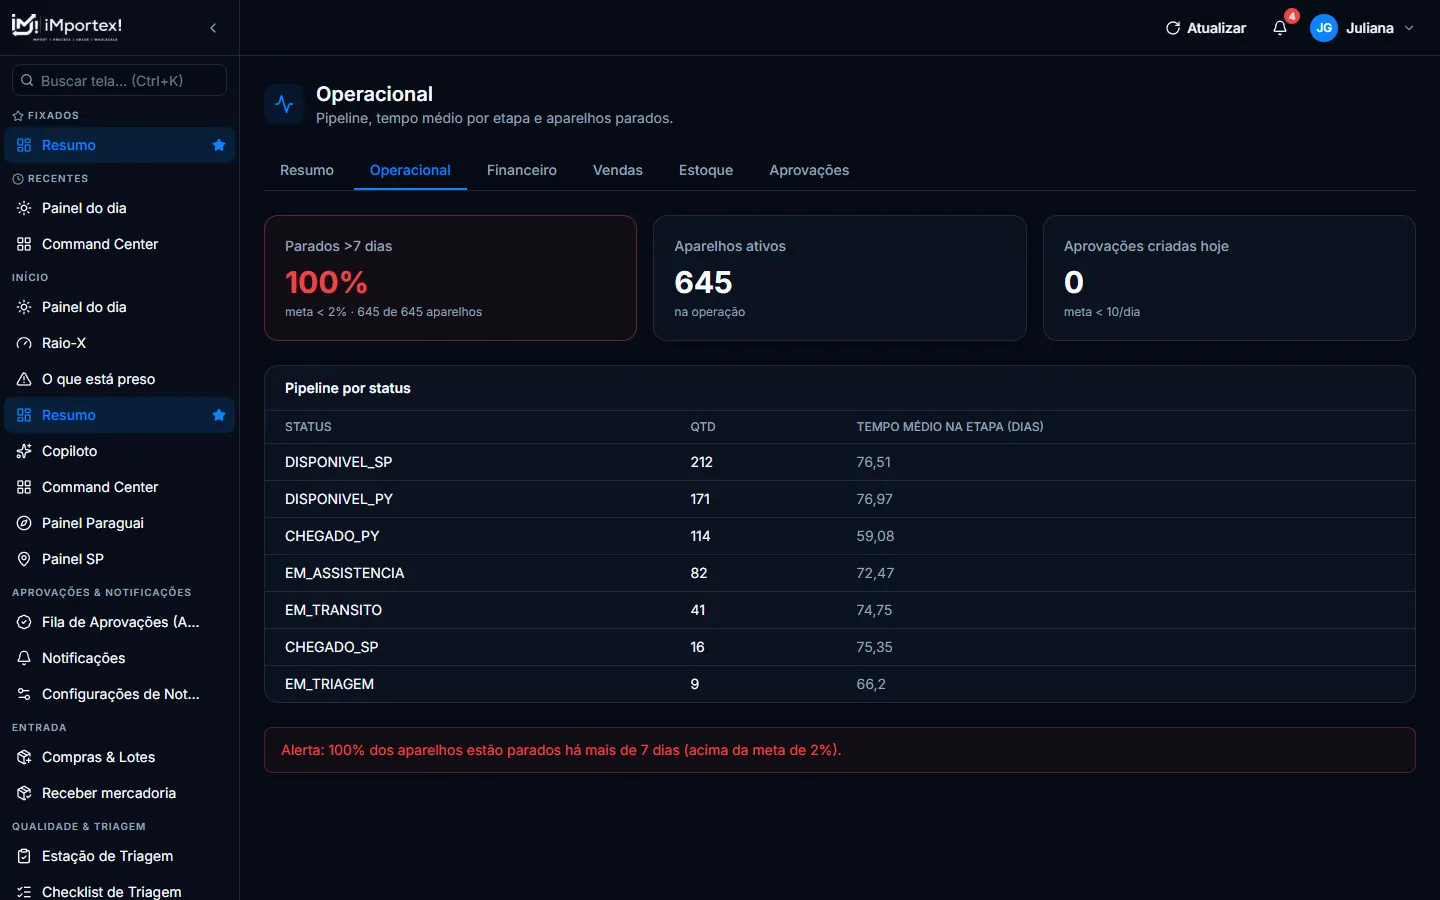1440x900 pixels.
Task: Click the red 'Alerta: 100% dos aparelhos' banner
Action: click(840, 750)
